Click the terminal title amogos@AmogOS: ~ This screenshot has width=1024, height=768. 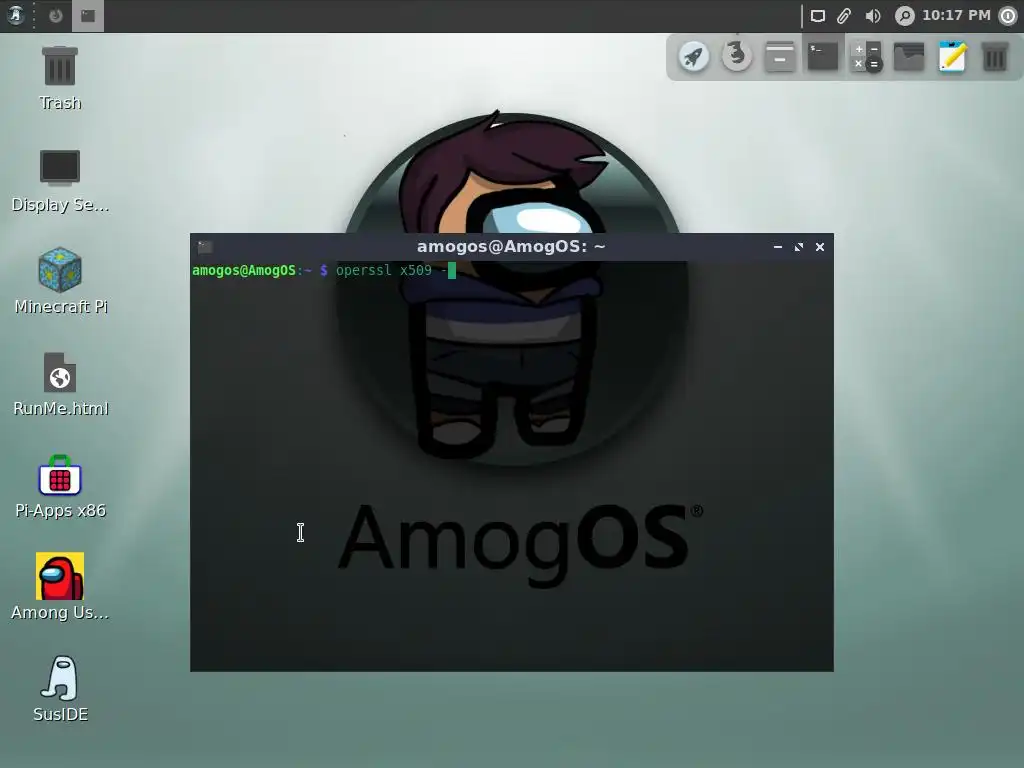coord(511,246)
